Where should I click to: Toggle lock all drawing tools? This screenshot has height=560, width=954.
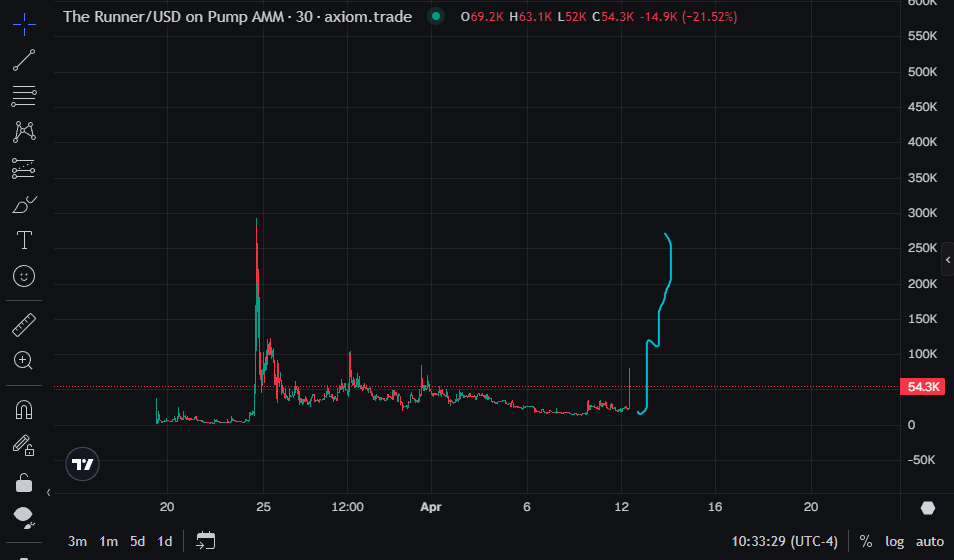(24, 483)
